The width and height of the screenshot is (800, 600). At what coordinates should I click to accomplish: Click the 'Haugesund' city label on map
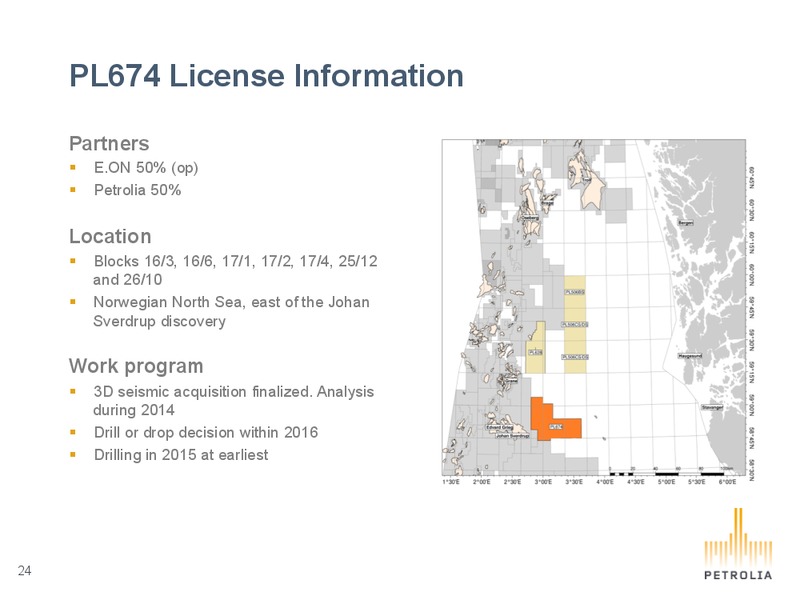tap(690, 356)
